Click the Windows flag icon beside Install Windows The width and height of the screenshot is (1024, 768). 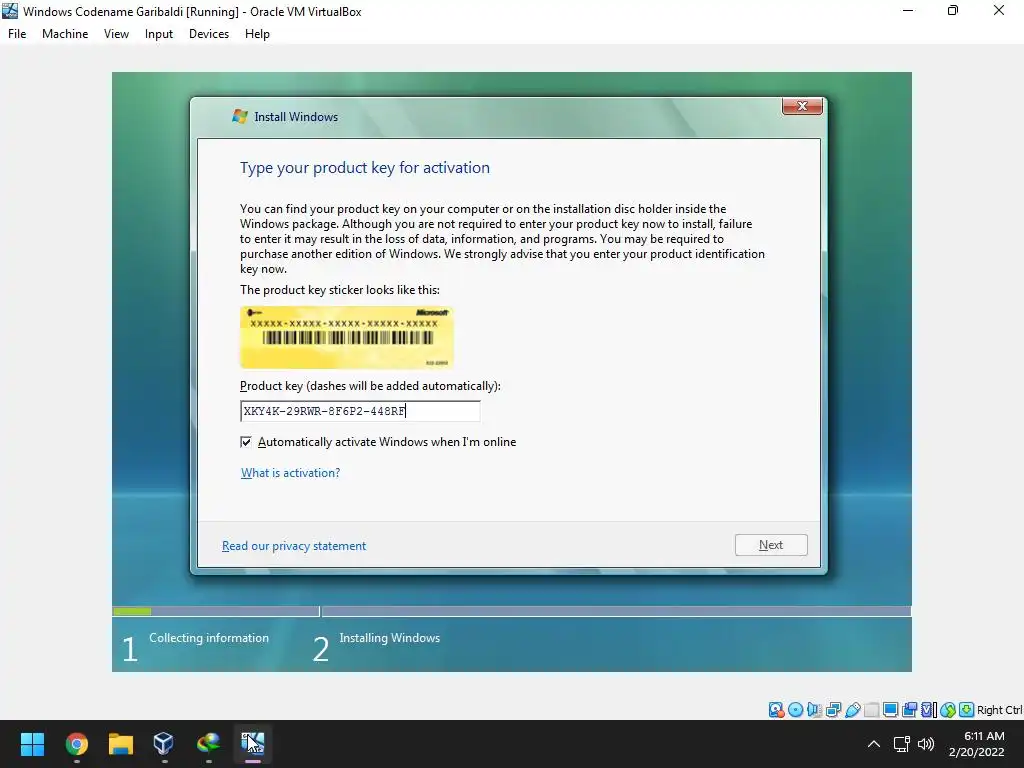point(240,116)
